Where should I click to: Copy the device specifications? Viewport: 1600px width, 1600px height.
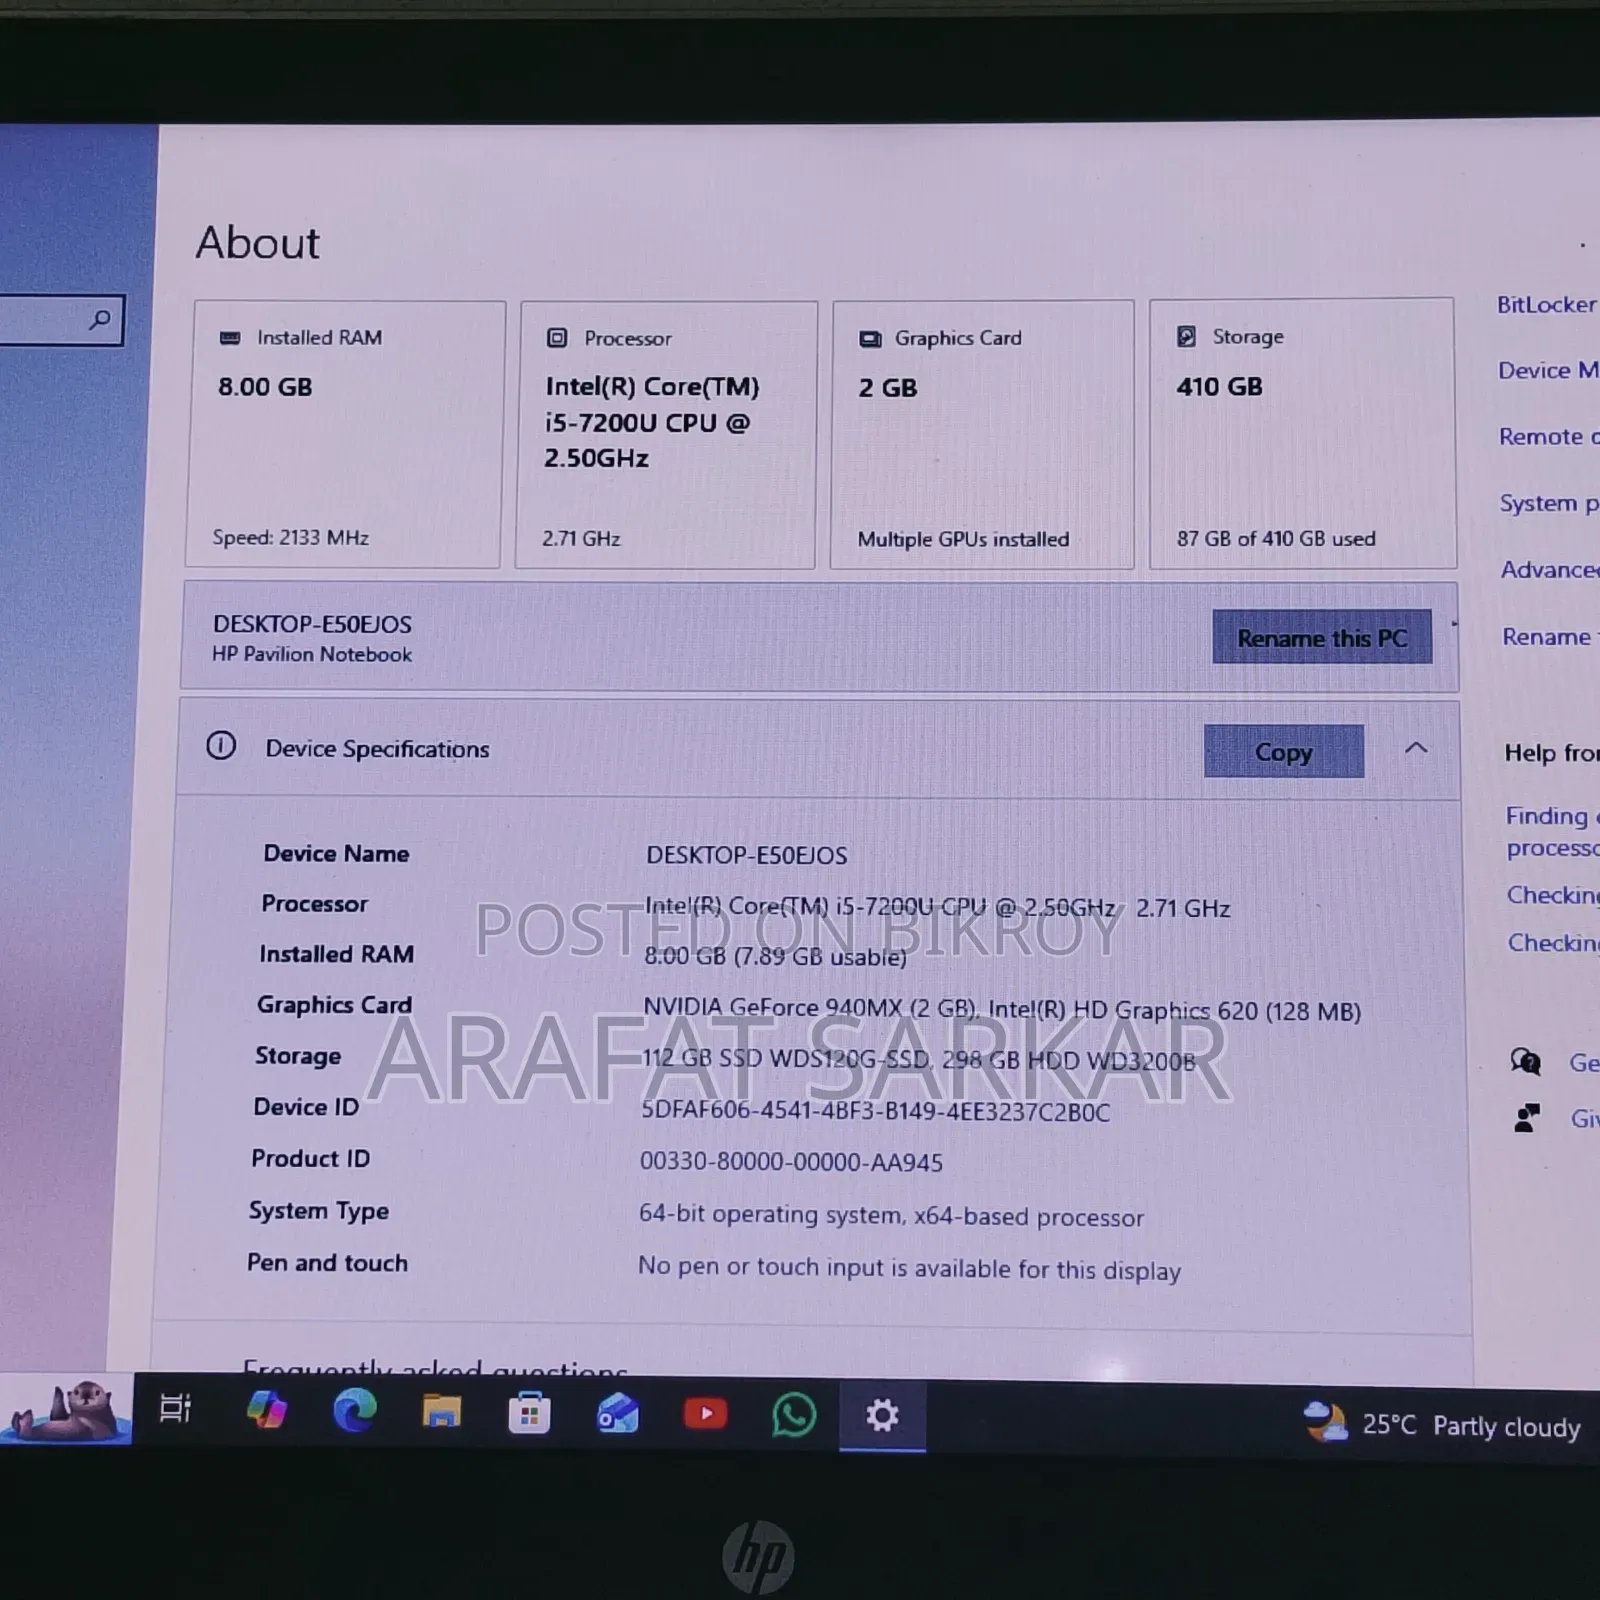pyautogui.click(x=1284, y=751)
